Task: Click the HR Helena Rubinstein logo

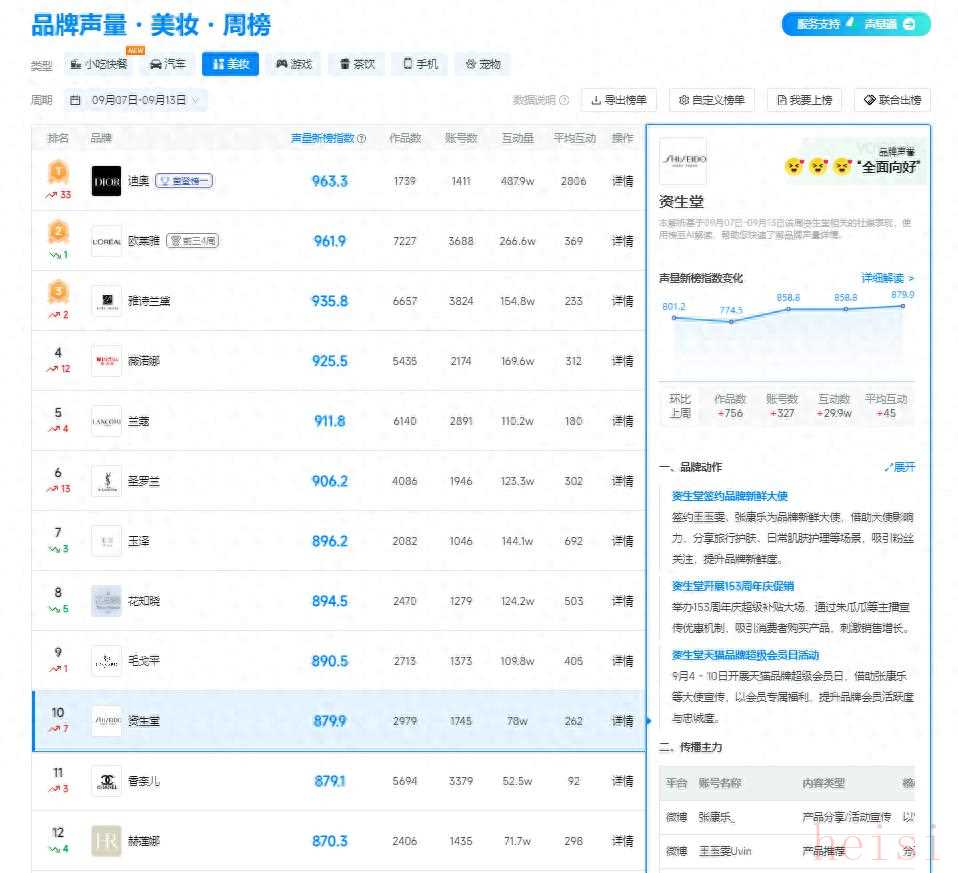Action: 106,841
